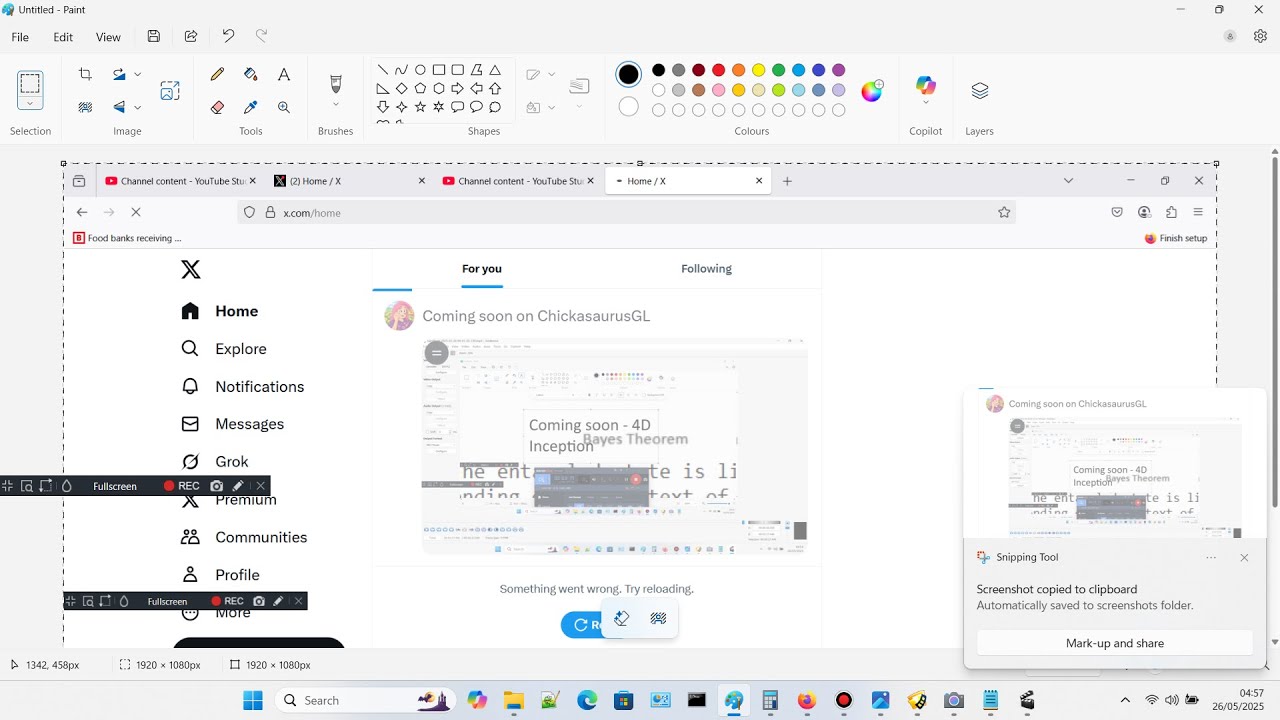Open the View menu

(x=108, y=37)
